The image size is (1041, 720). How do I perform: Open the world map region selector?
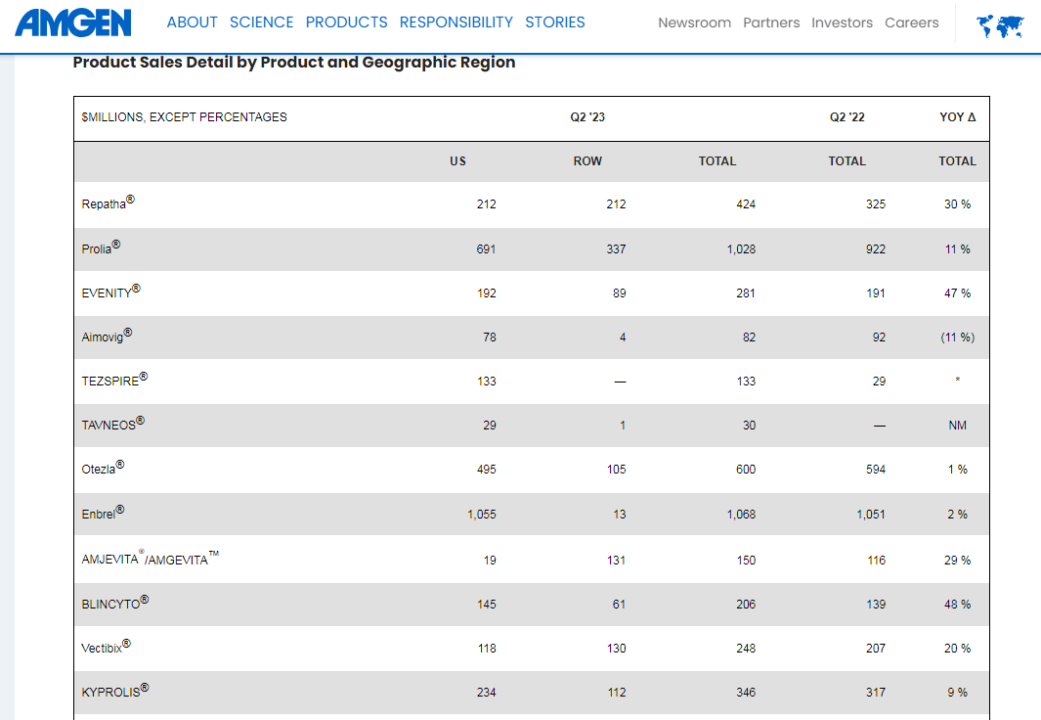999,26
